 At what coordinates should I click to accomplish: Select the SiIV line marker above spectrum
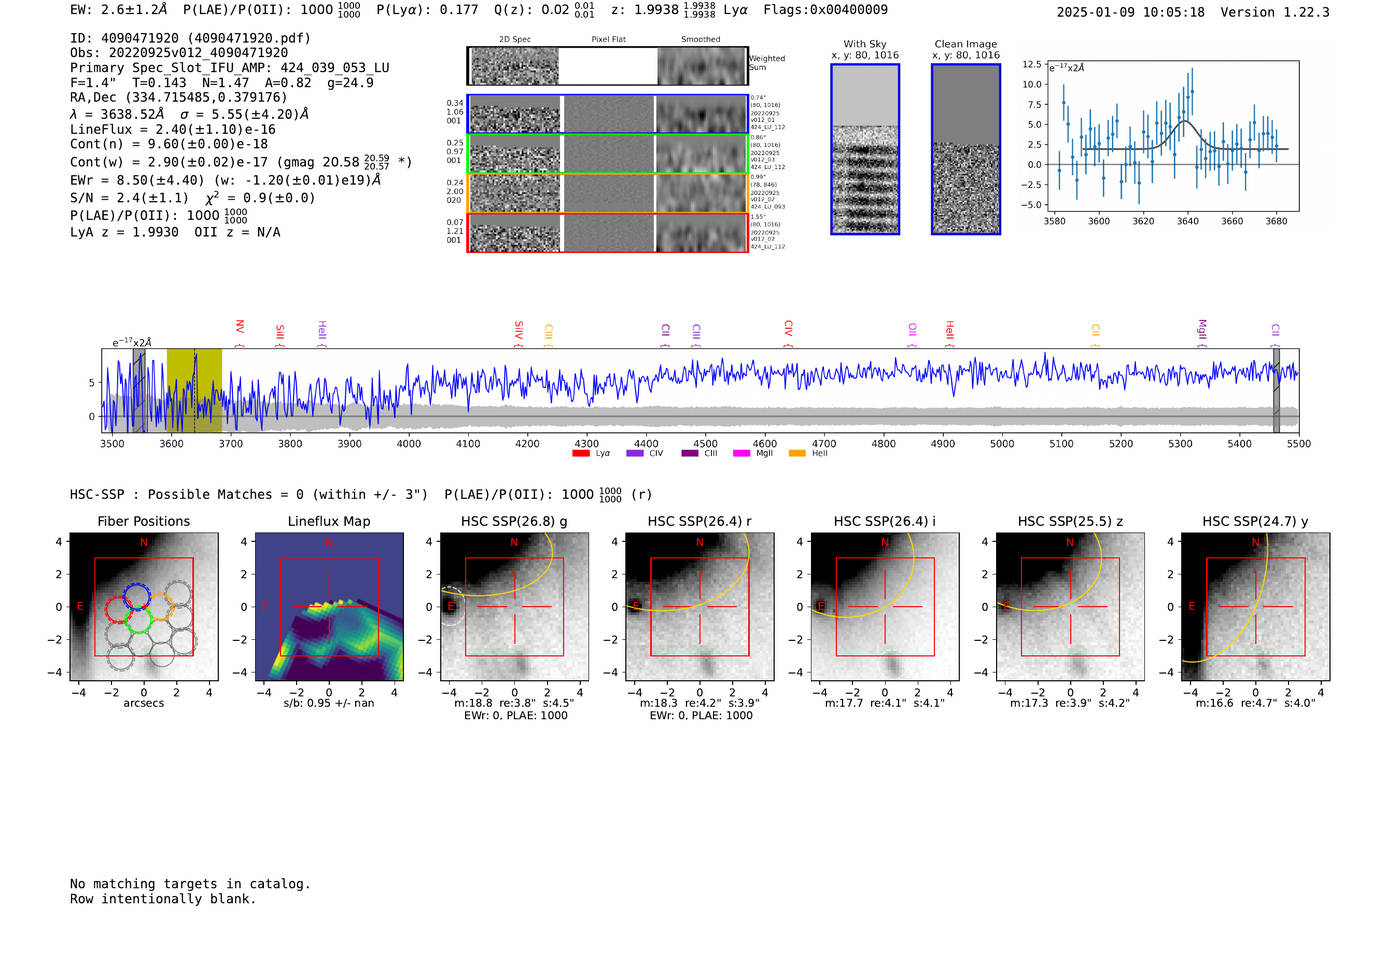click(518, 333)
